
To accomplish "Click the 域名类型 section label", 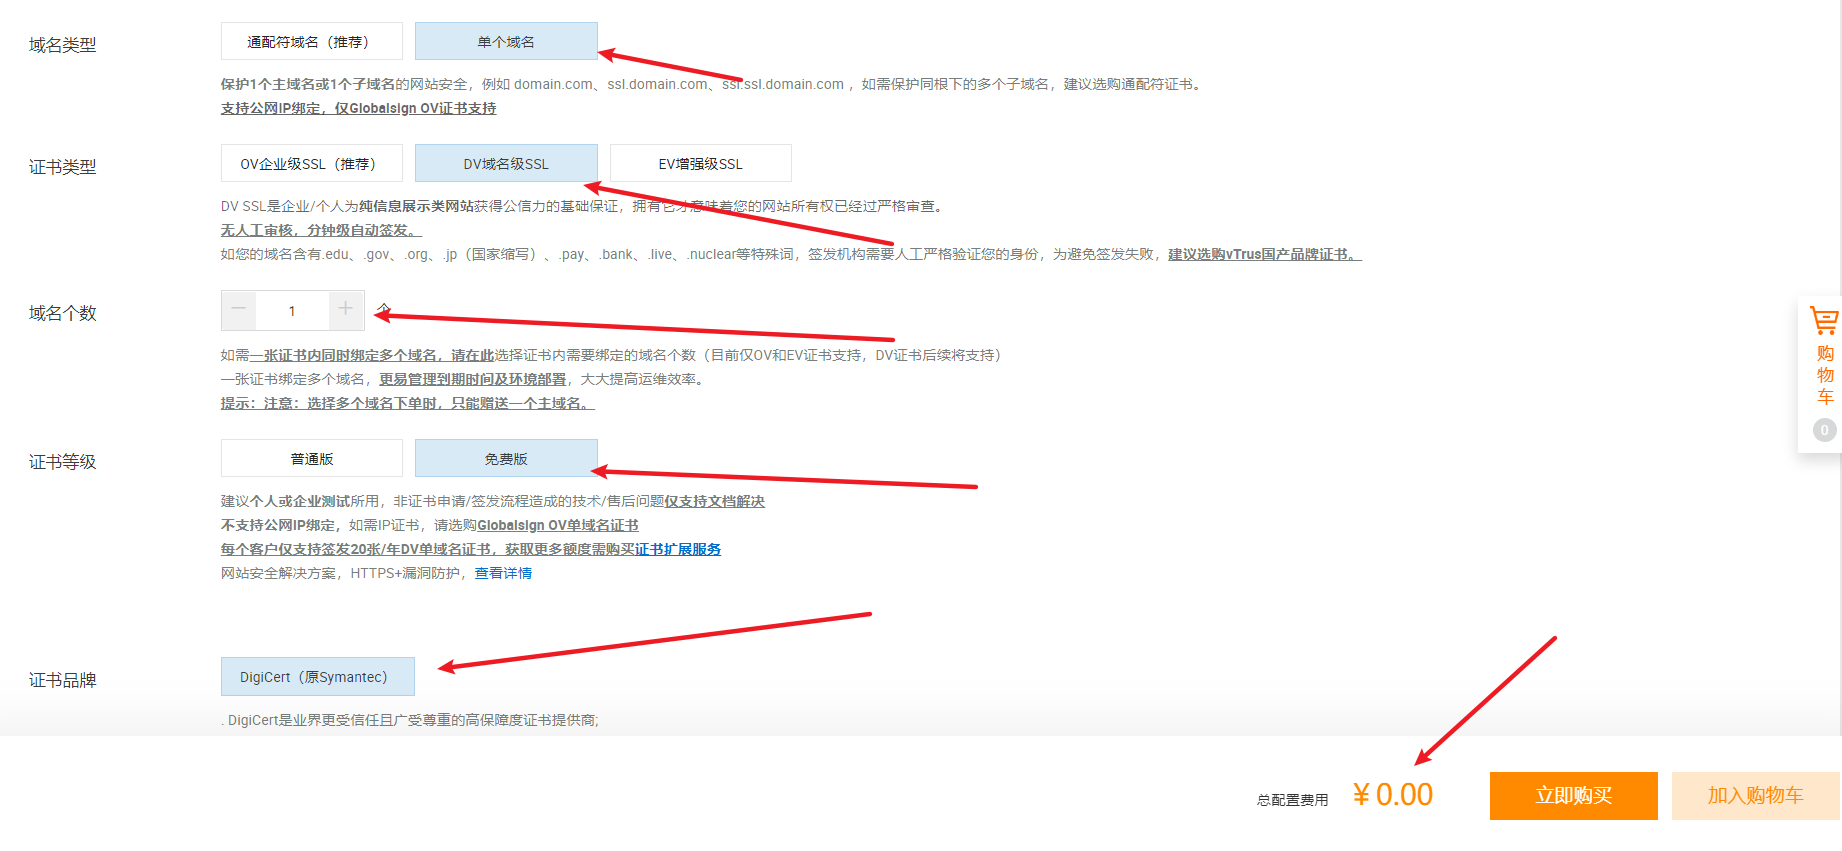I will (x=63, y=45).
